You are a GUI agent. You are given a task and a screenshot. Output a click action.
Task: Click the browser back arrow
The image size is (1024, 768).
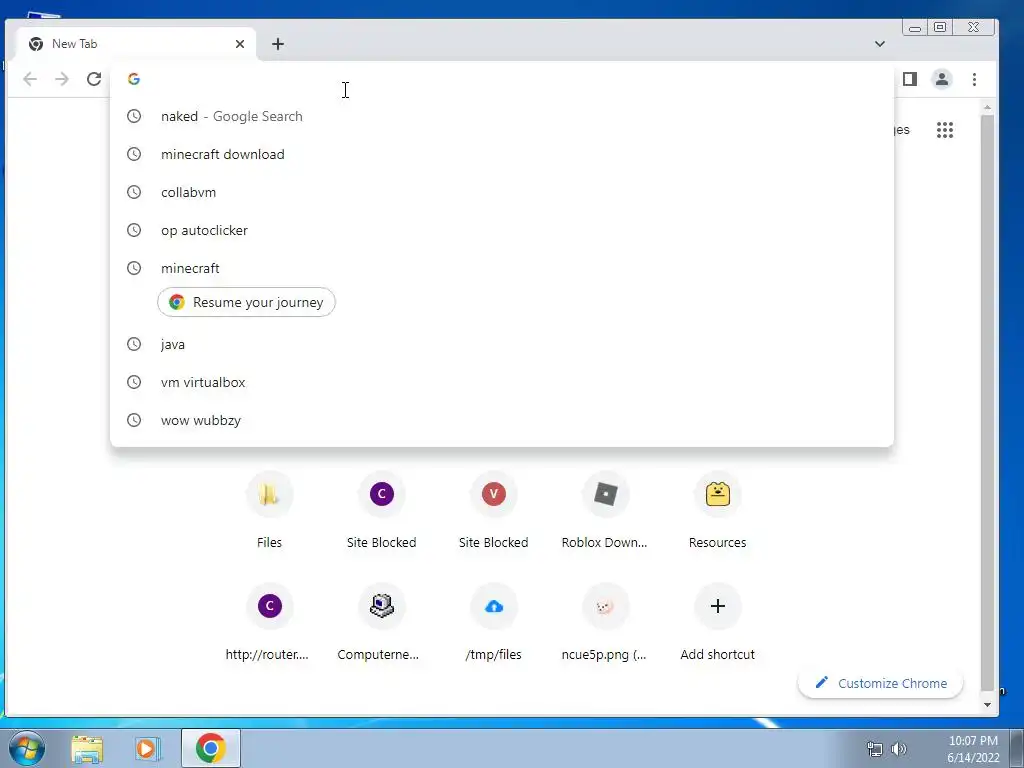point(30,79)
